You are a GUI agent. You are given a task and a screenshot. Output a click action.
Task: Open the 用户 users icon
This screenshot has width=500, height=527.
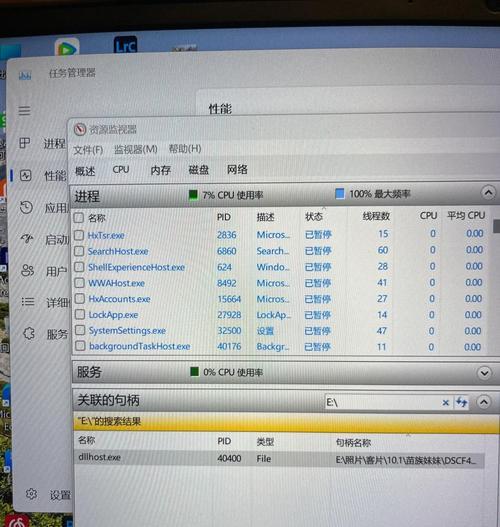pos(28,270)
